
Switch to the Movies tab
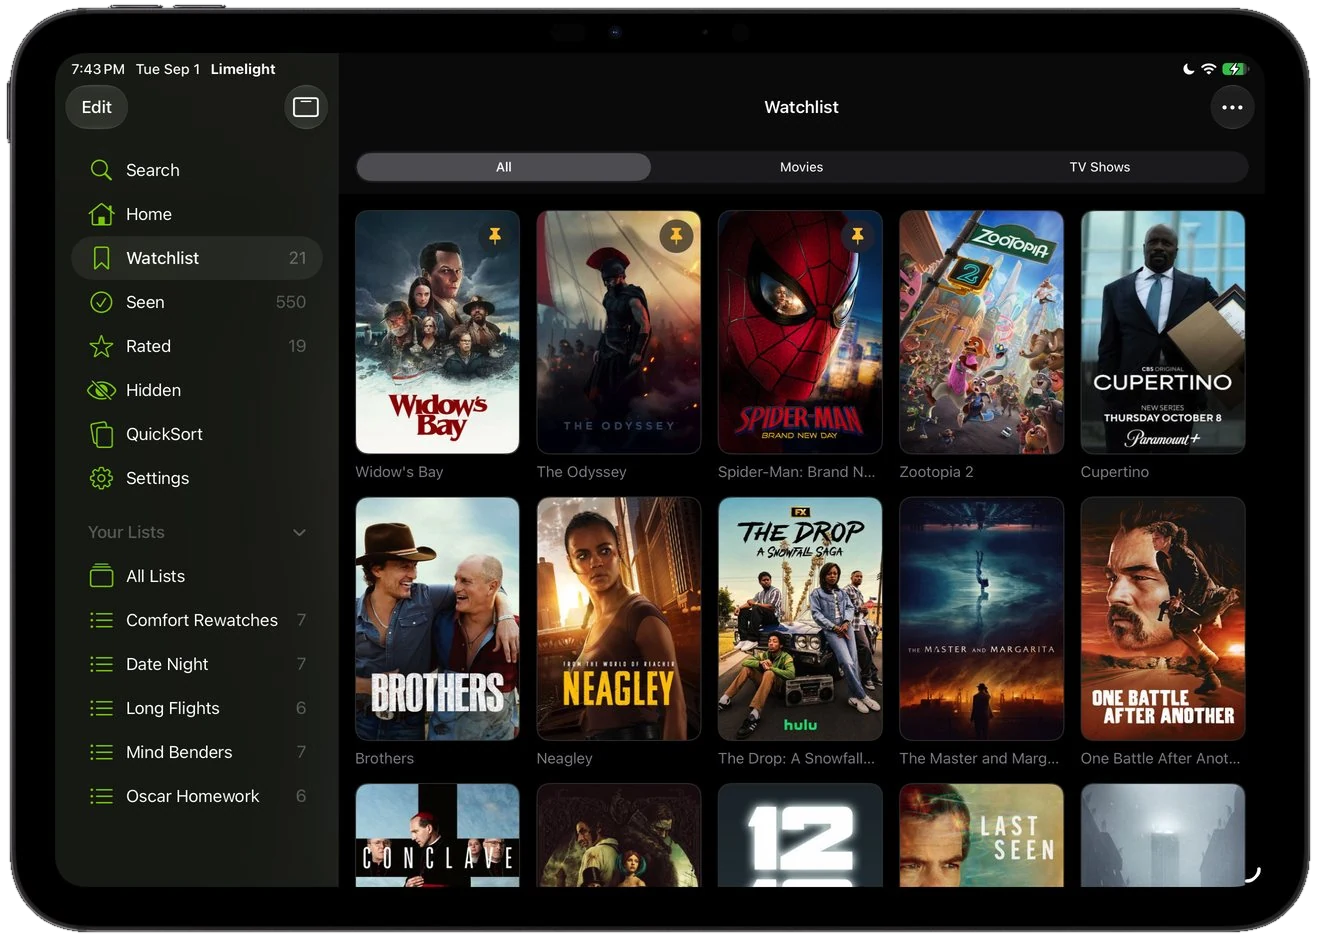point(801,167)
